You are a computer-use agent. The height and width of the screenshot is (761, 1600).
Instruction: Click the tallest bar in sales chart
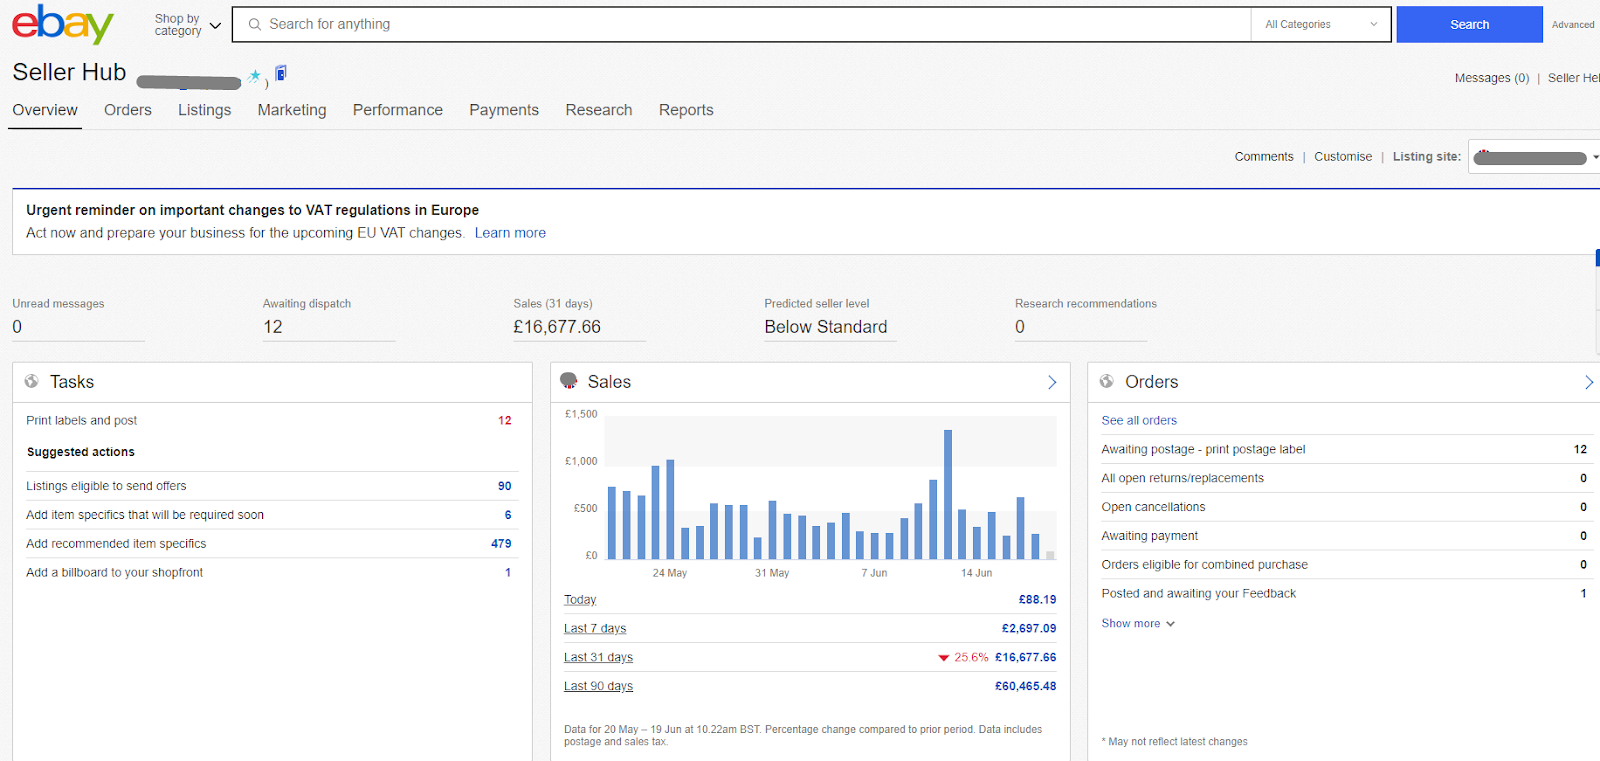click(x=947, y=494)
